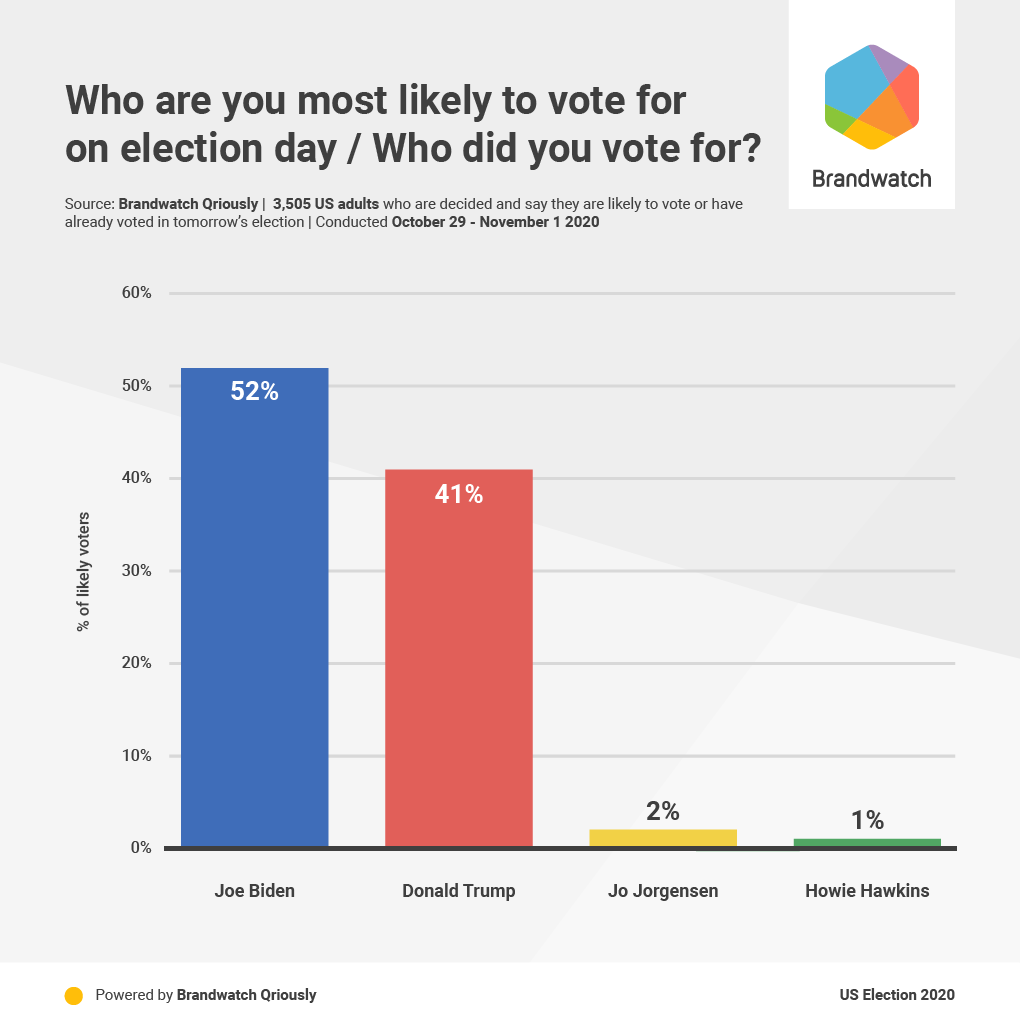1020x1029 pixels.
Task: Click the 1% label above the green bar
Action: coord(867,820)
